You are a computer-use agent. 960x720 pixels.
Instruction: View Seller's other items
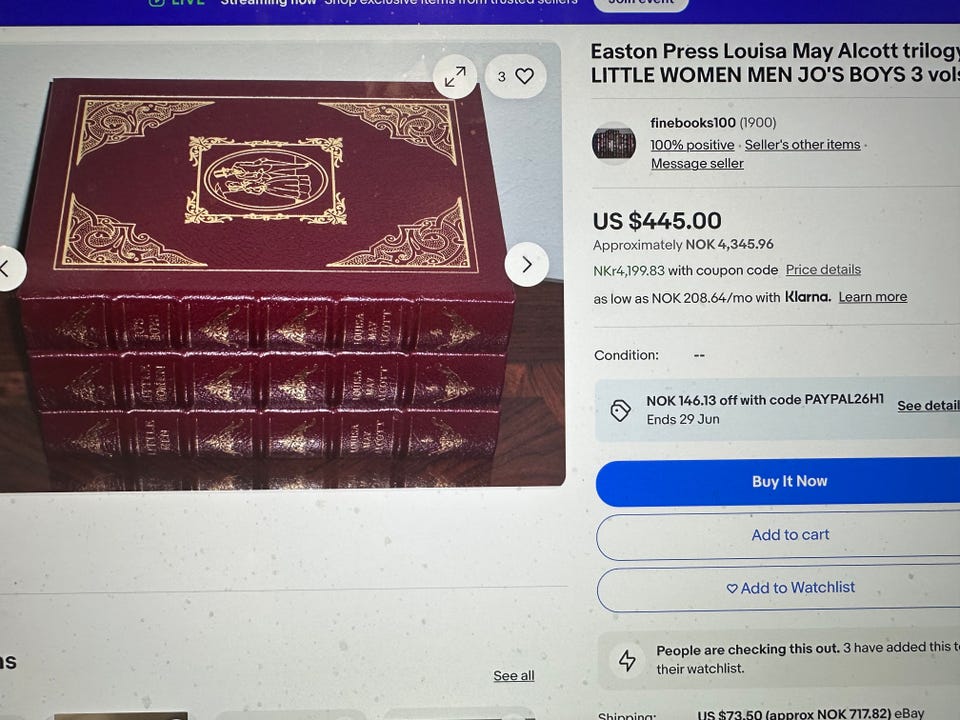pos(802,144)
